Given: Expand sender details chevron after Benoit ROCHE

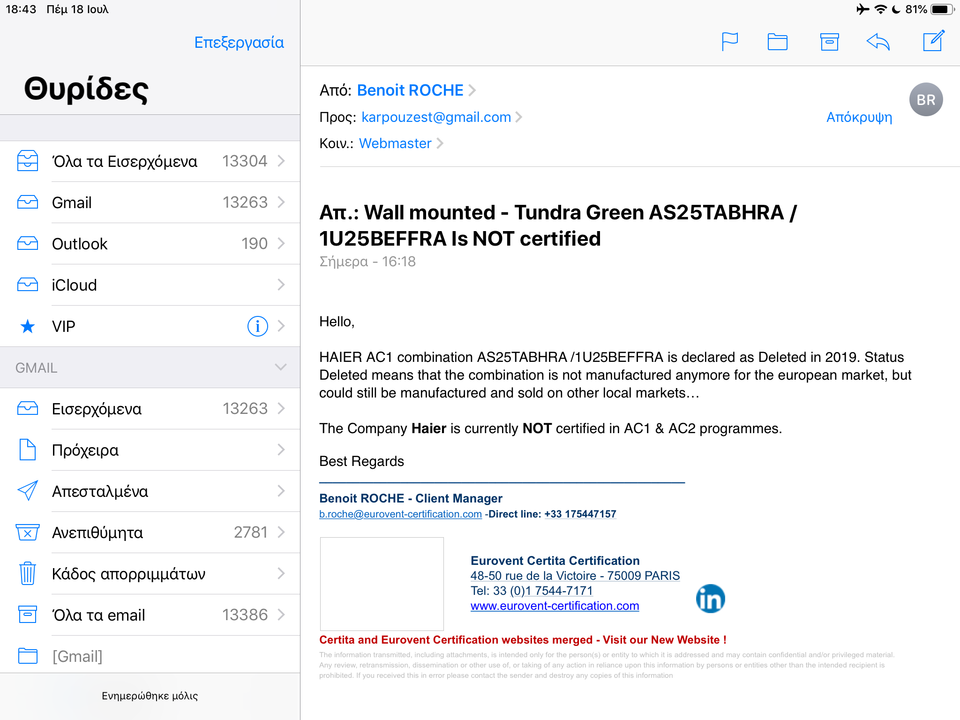Looking at the screenshot, I should tap(472, 91).
